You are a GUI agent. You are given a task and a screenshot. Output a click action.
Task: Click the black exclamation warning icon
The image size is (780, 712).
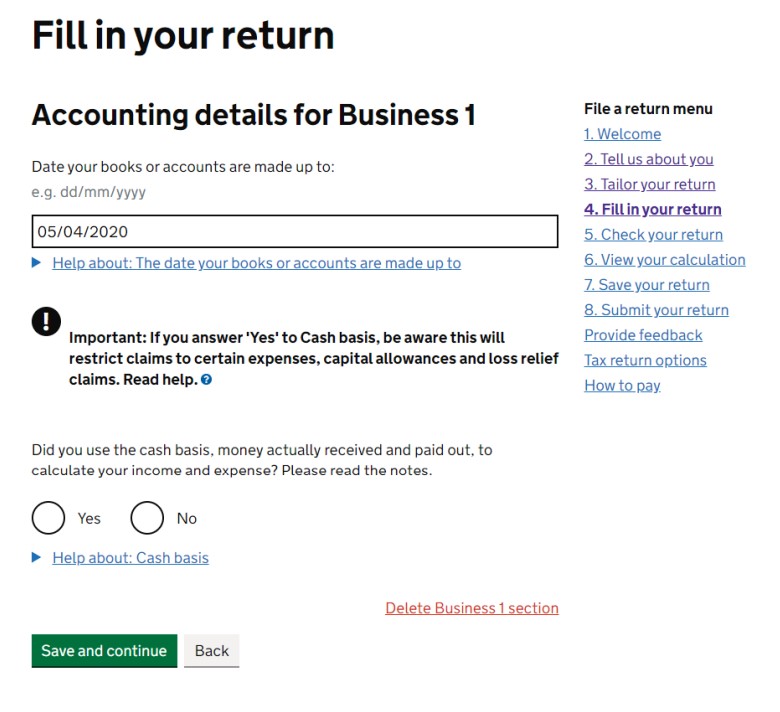tap(46, 321)
